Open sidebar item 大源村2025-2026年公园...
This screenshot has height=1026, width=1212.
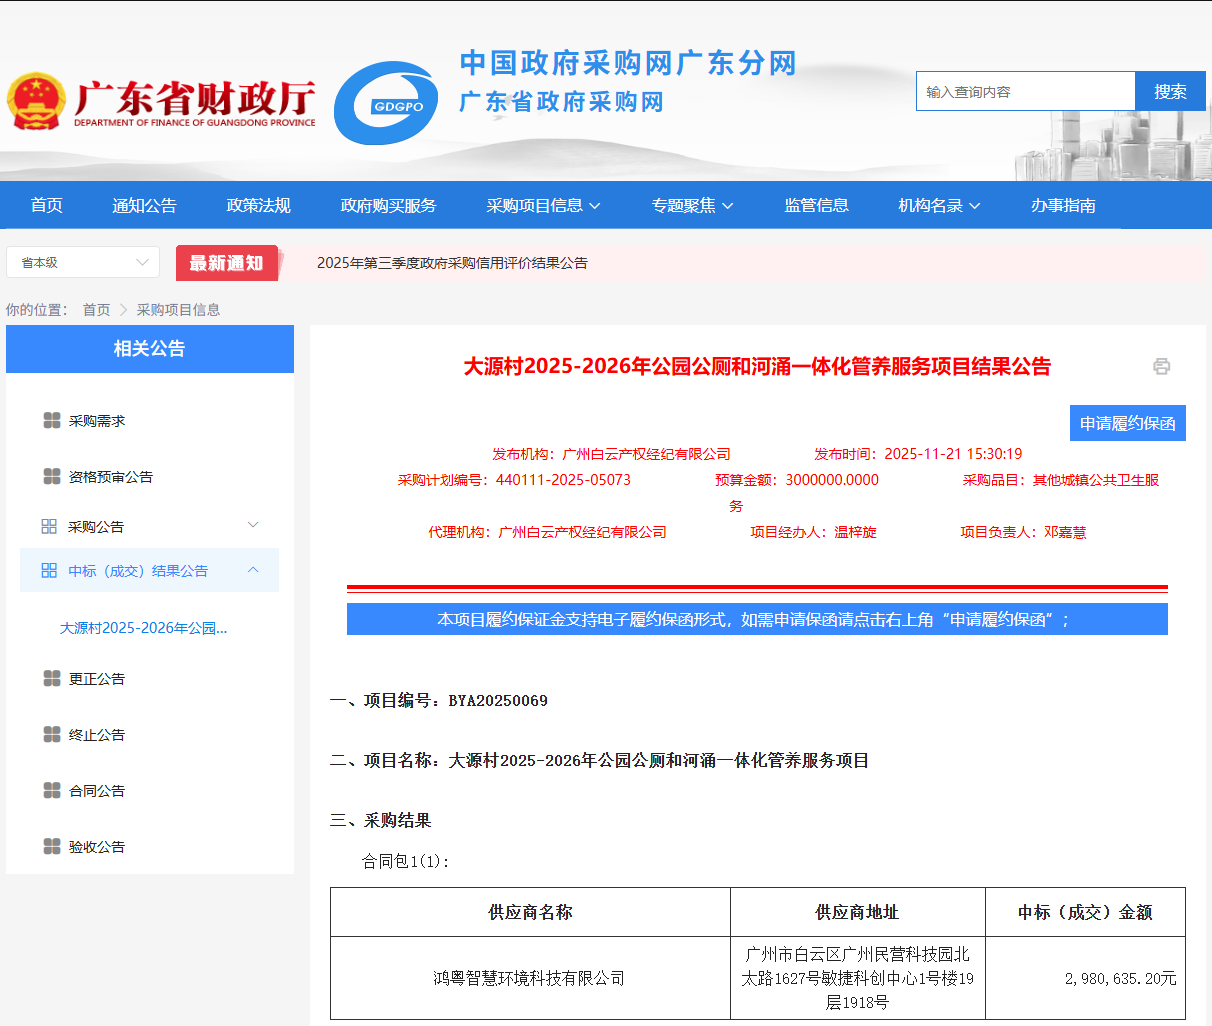pos(143,628)
